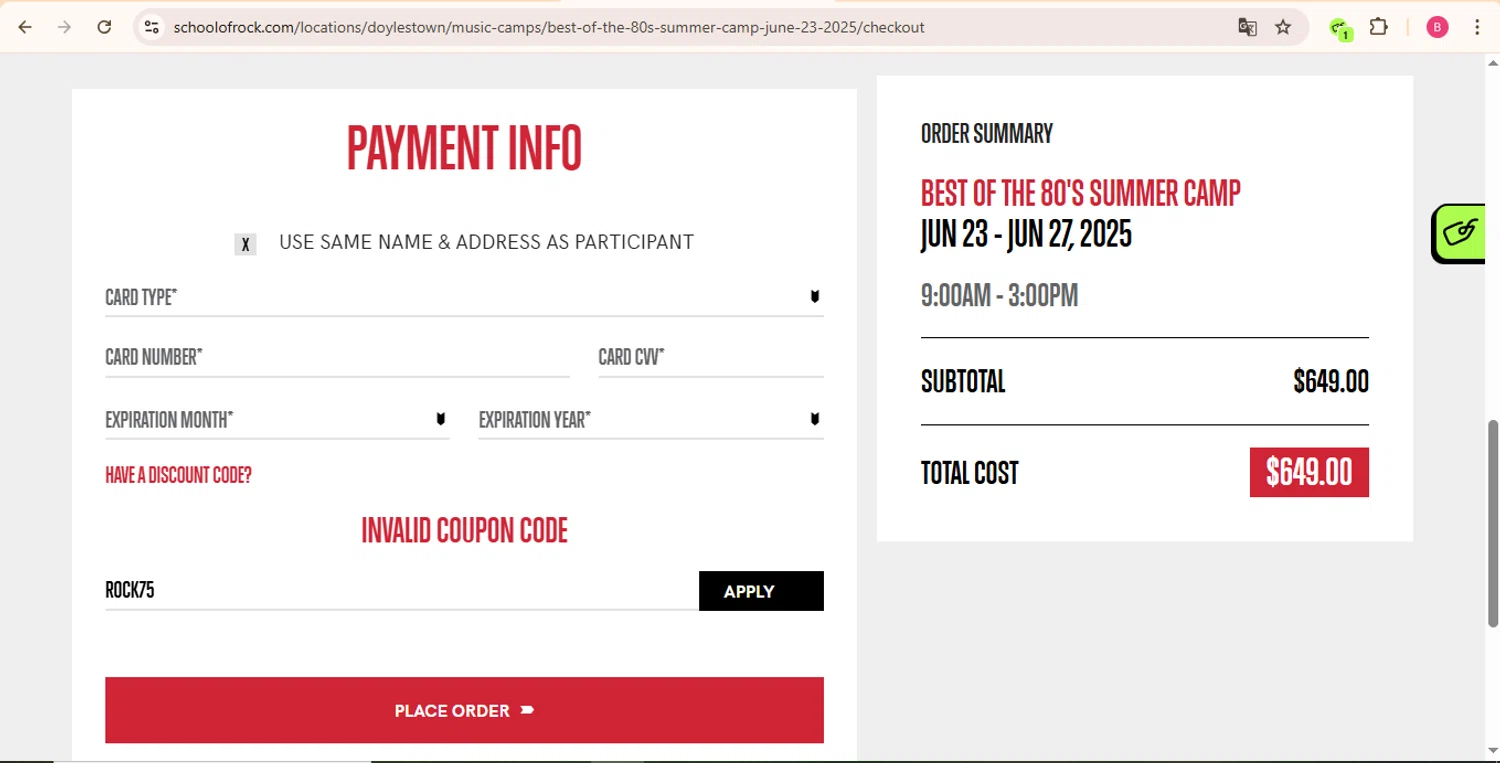1500x763 pixels.
Task: Click the browser forward arrow
Action: (x=64, y=27)
